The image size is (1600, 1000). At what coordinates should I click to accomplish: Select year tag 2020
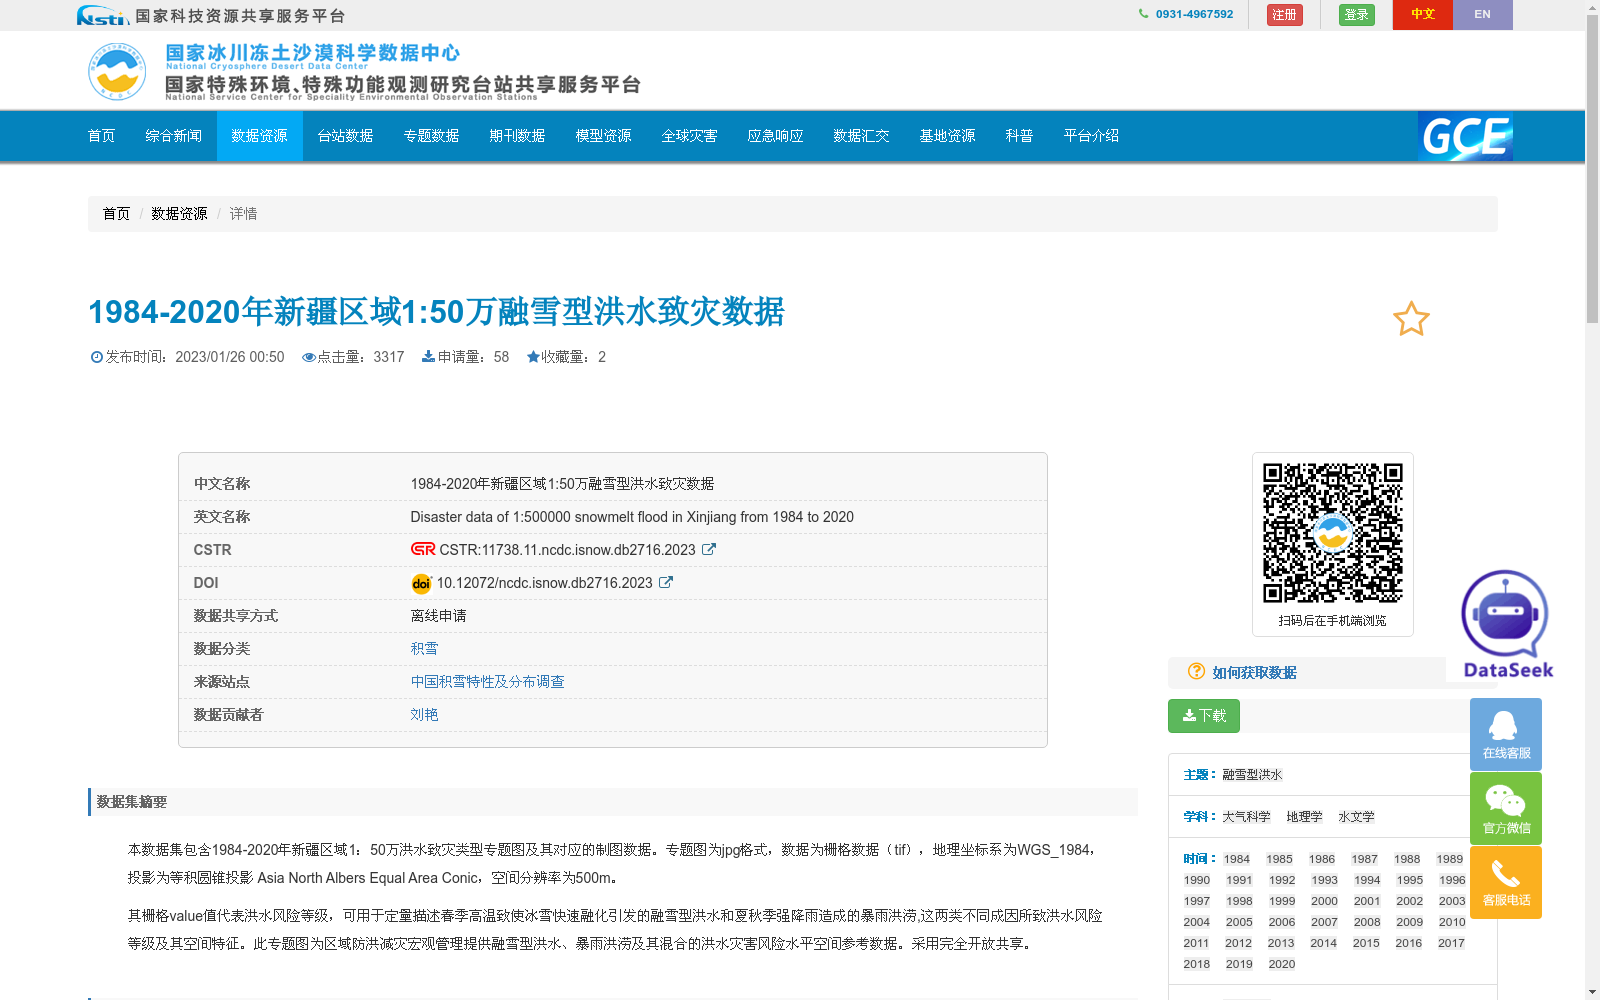(1282, 964)
